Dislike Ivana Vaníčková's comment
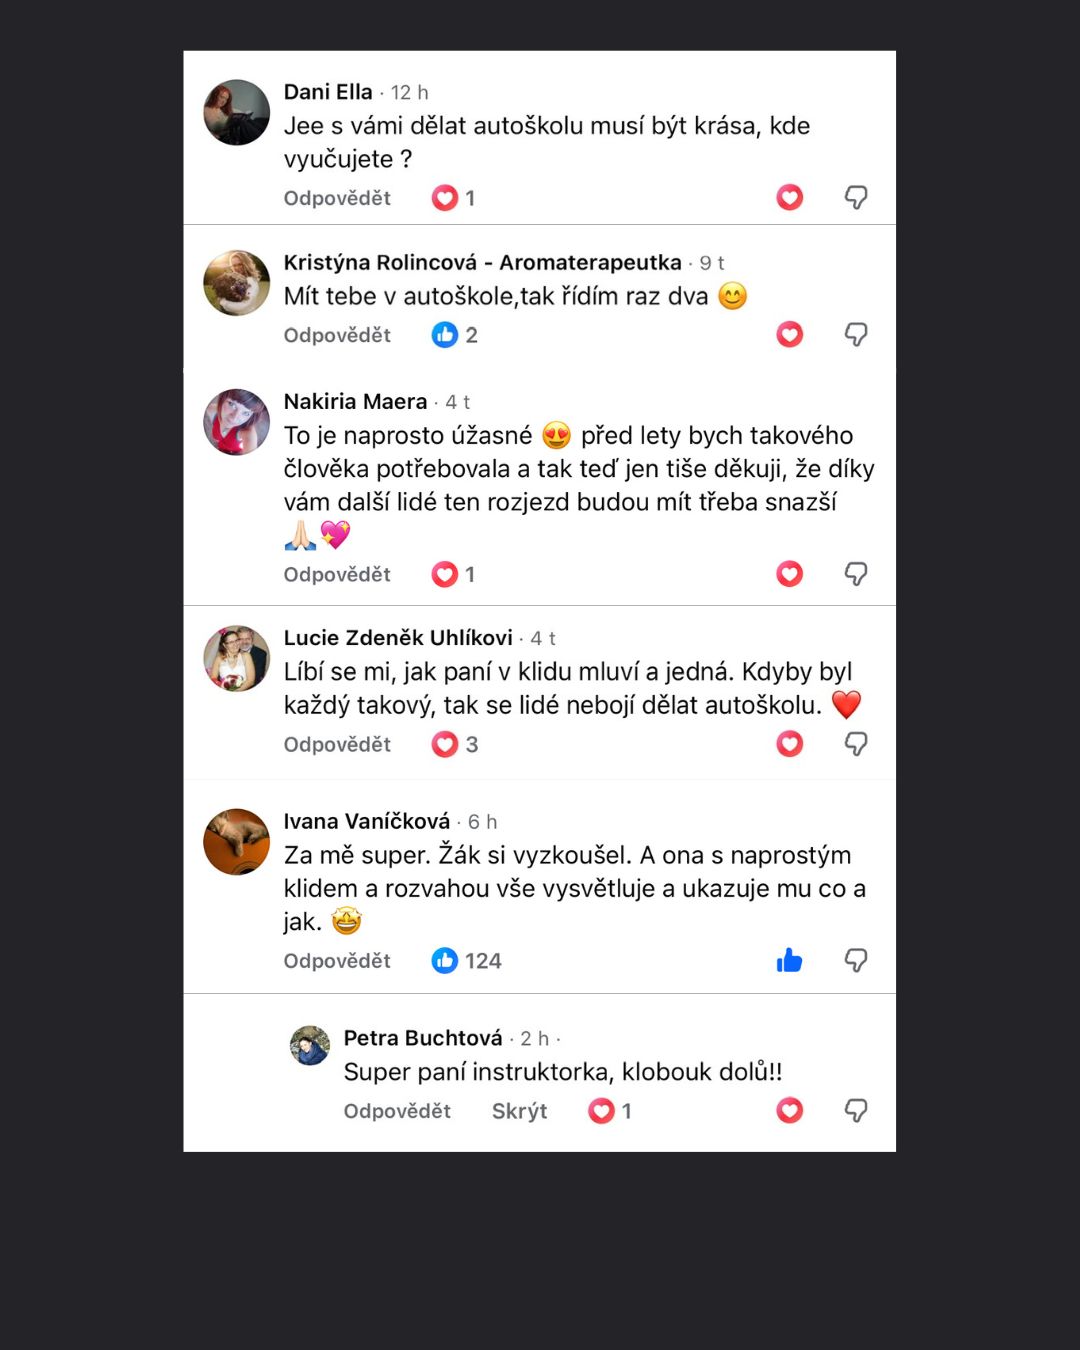1080x1350 pixels. (856, 961)
